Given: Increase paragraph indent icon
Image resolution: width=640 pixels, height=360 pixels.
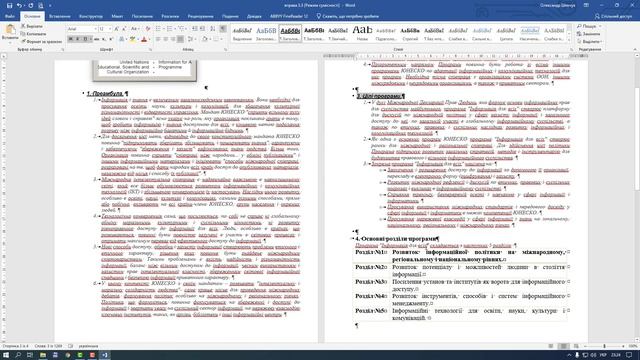Looking at the screenshot, I should click(202, 29).
